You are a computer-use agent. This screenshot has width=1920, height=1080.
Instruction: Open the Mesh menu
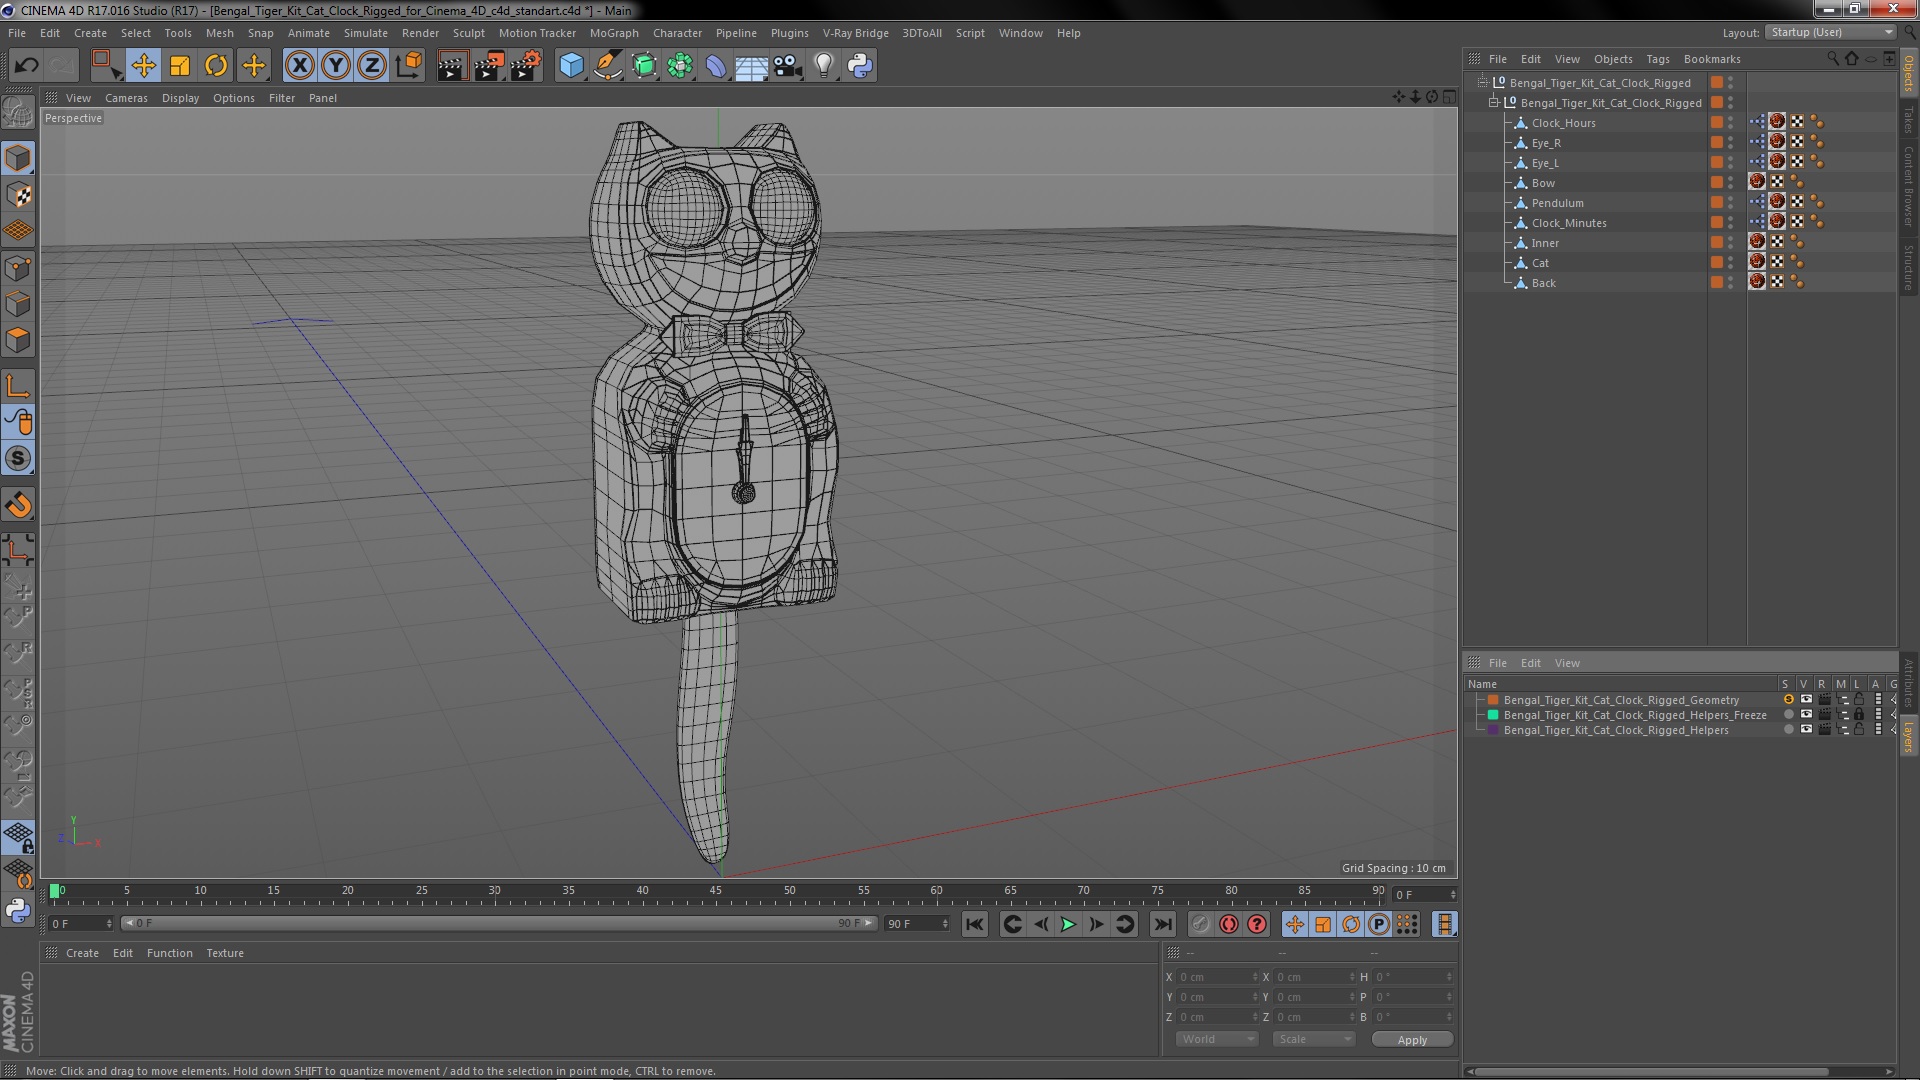pyautogui.click(x=219, y=33)
